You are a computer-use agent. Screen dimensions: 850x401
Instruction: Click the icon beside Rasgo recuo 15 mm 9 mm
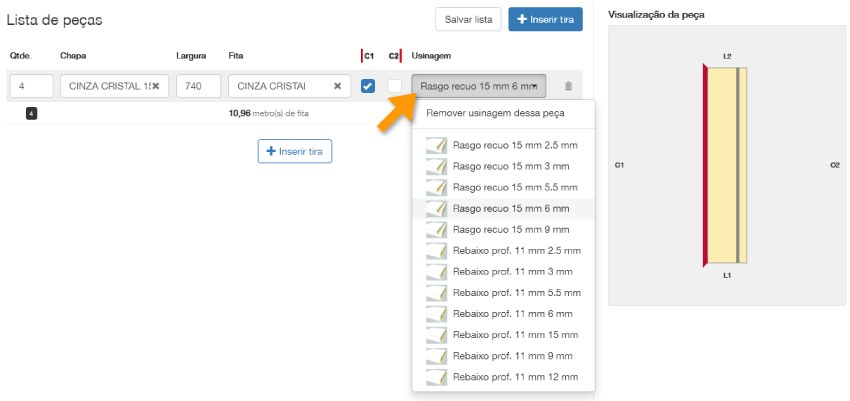(436, 230)
